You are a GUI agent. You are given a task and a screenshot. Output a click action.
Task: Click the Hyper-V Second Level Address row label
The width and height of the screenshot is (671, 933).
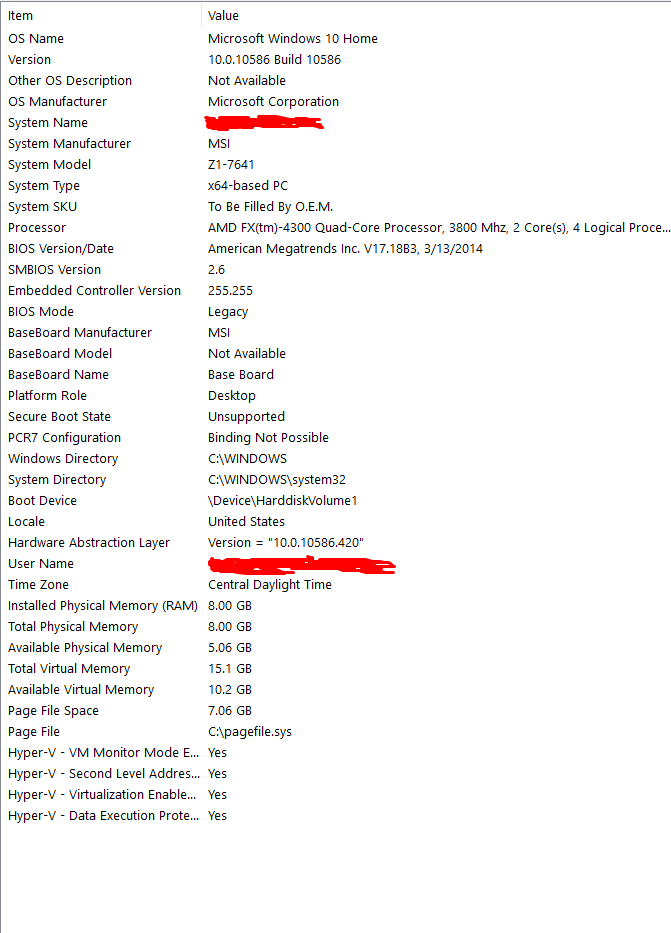click(x=104, y=774)
